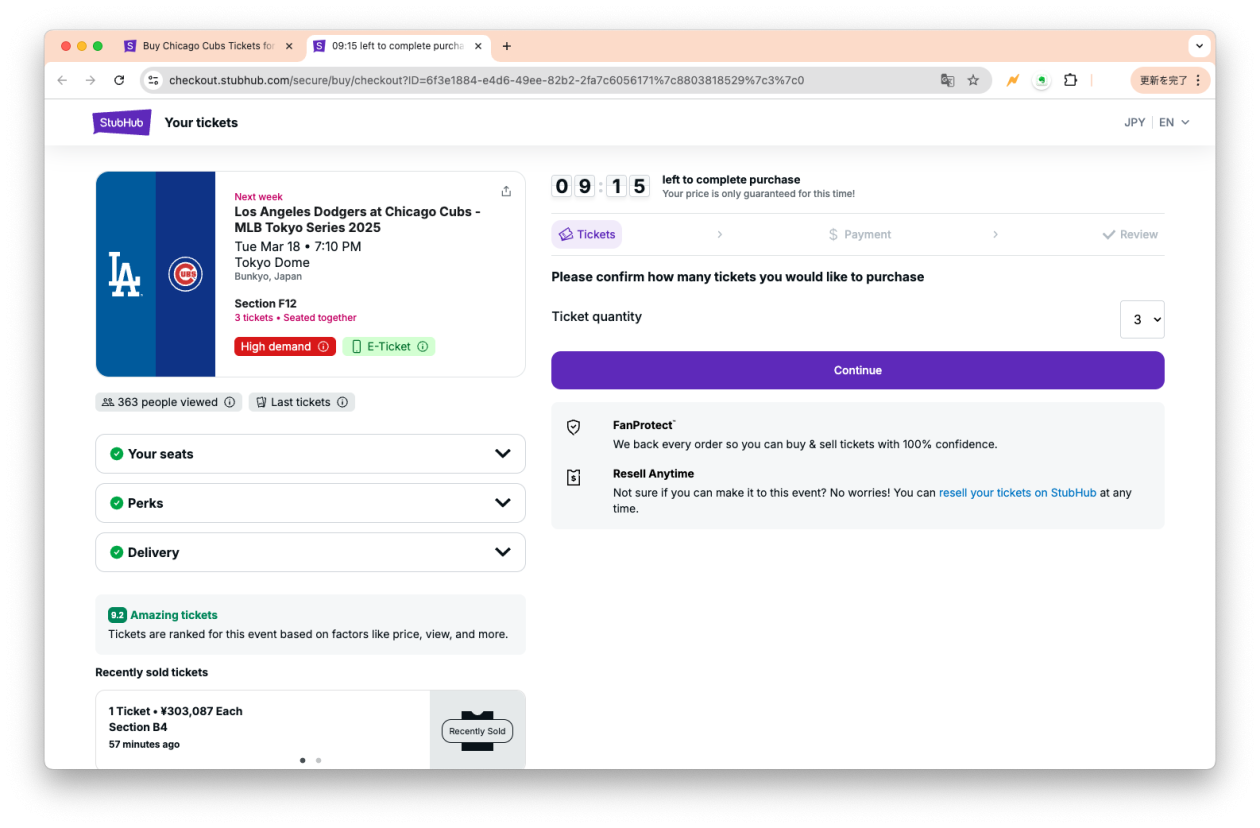Viewport: 1260px width, 828px height.
Task: Open the JPY EN currency language selector
Action: coord(1157,122)
